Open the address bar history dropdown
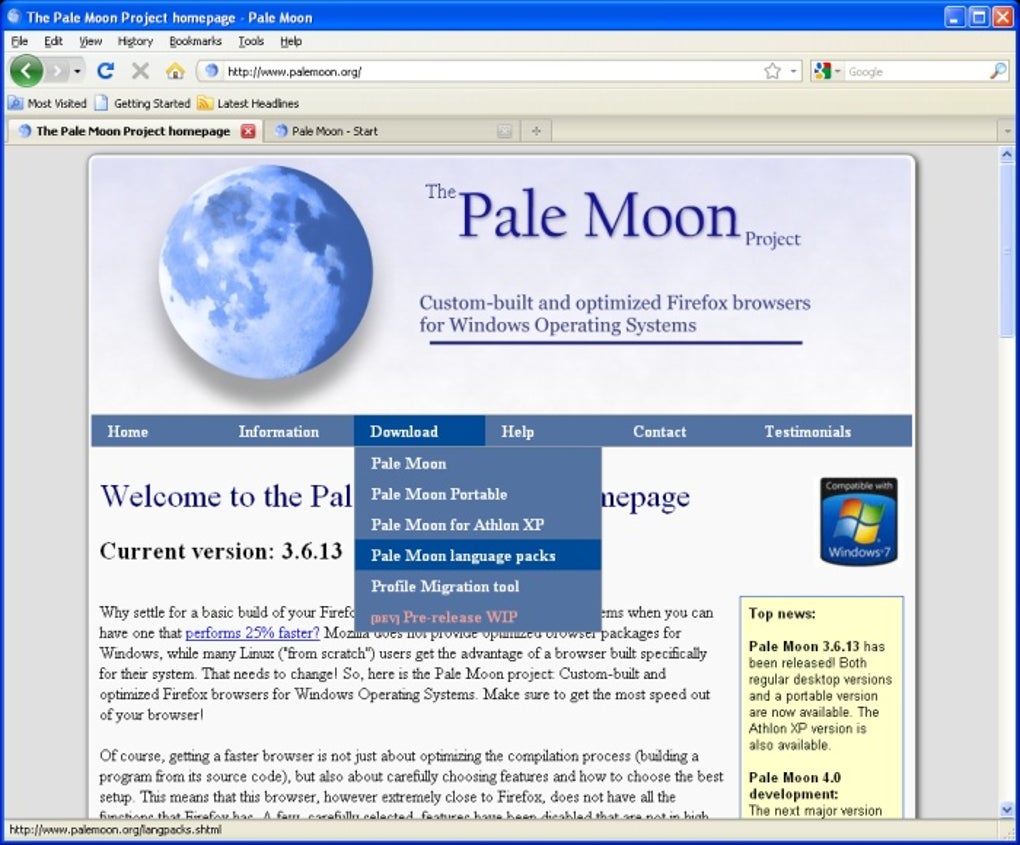1020x845 pixels. pos(794,71)
